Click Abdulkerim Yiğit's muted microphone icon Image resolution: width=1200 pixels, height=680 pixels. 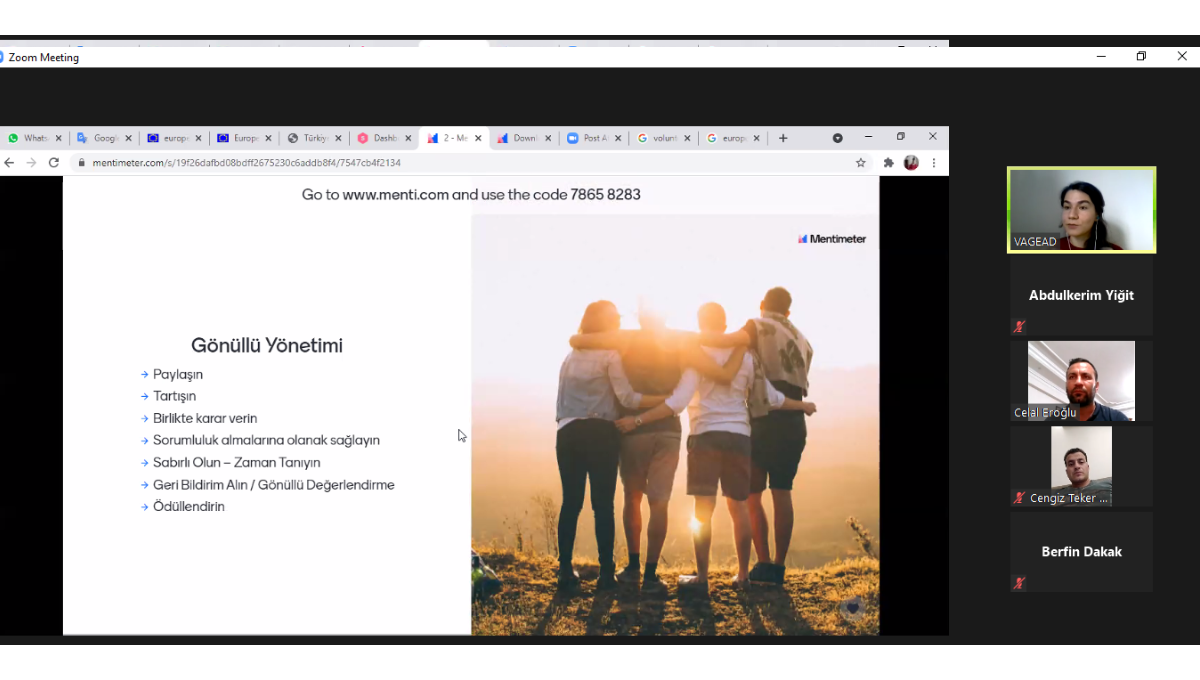point(1019,326)
